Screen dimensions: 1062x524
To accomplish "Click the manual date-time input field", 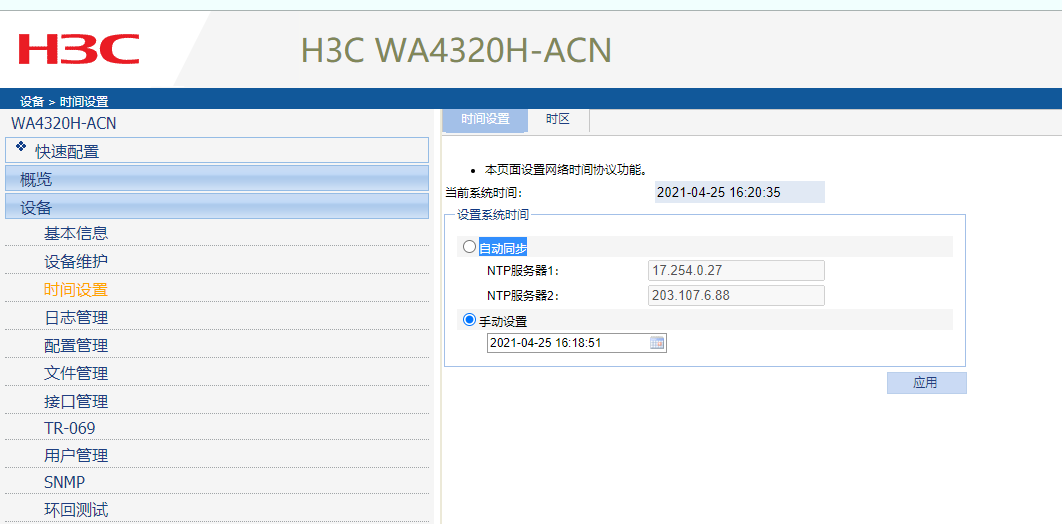I will pyautogui.click(x=576, y=343).
